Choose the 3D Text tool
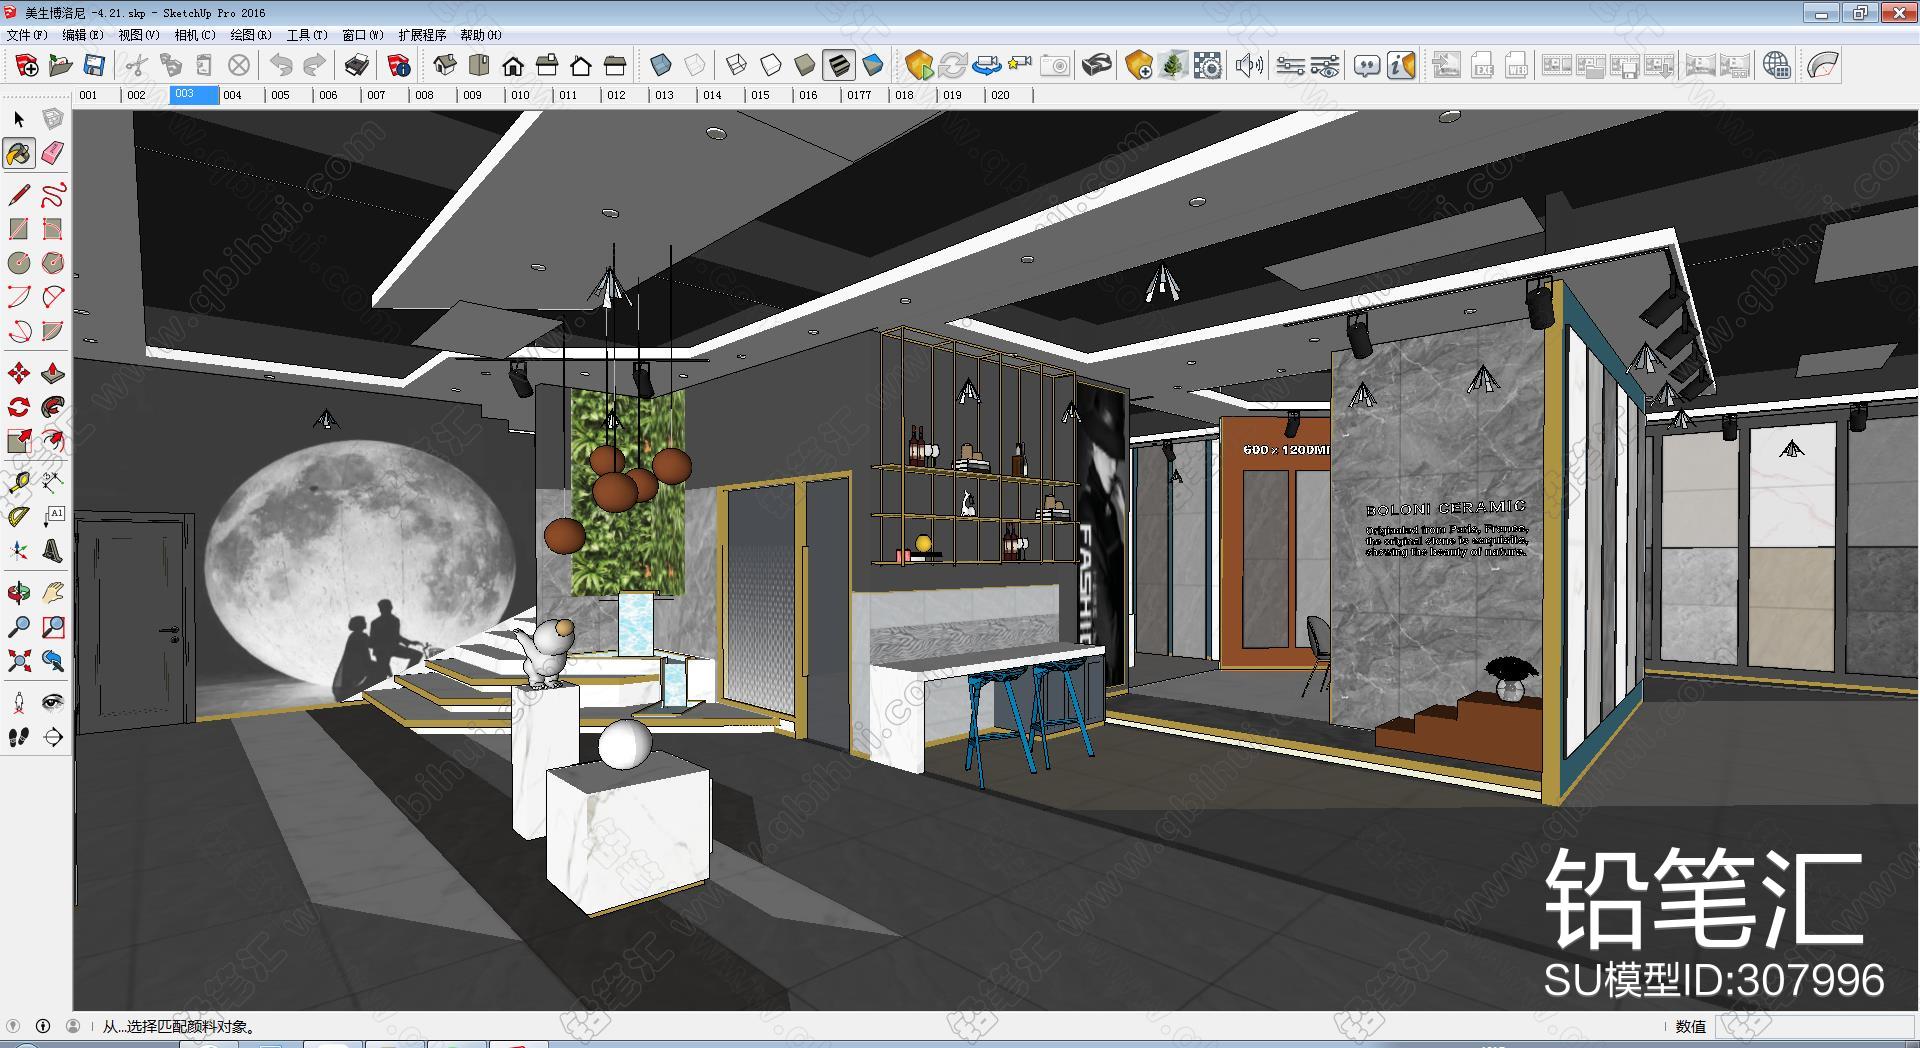The width and height of the screenshot is (1920, 1048). tap(53, 551)
